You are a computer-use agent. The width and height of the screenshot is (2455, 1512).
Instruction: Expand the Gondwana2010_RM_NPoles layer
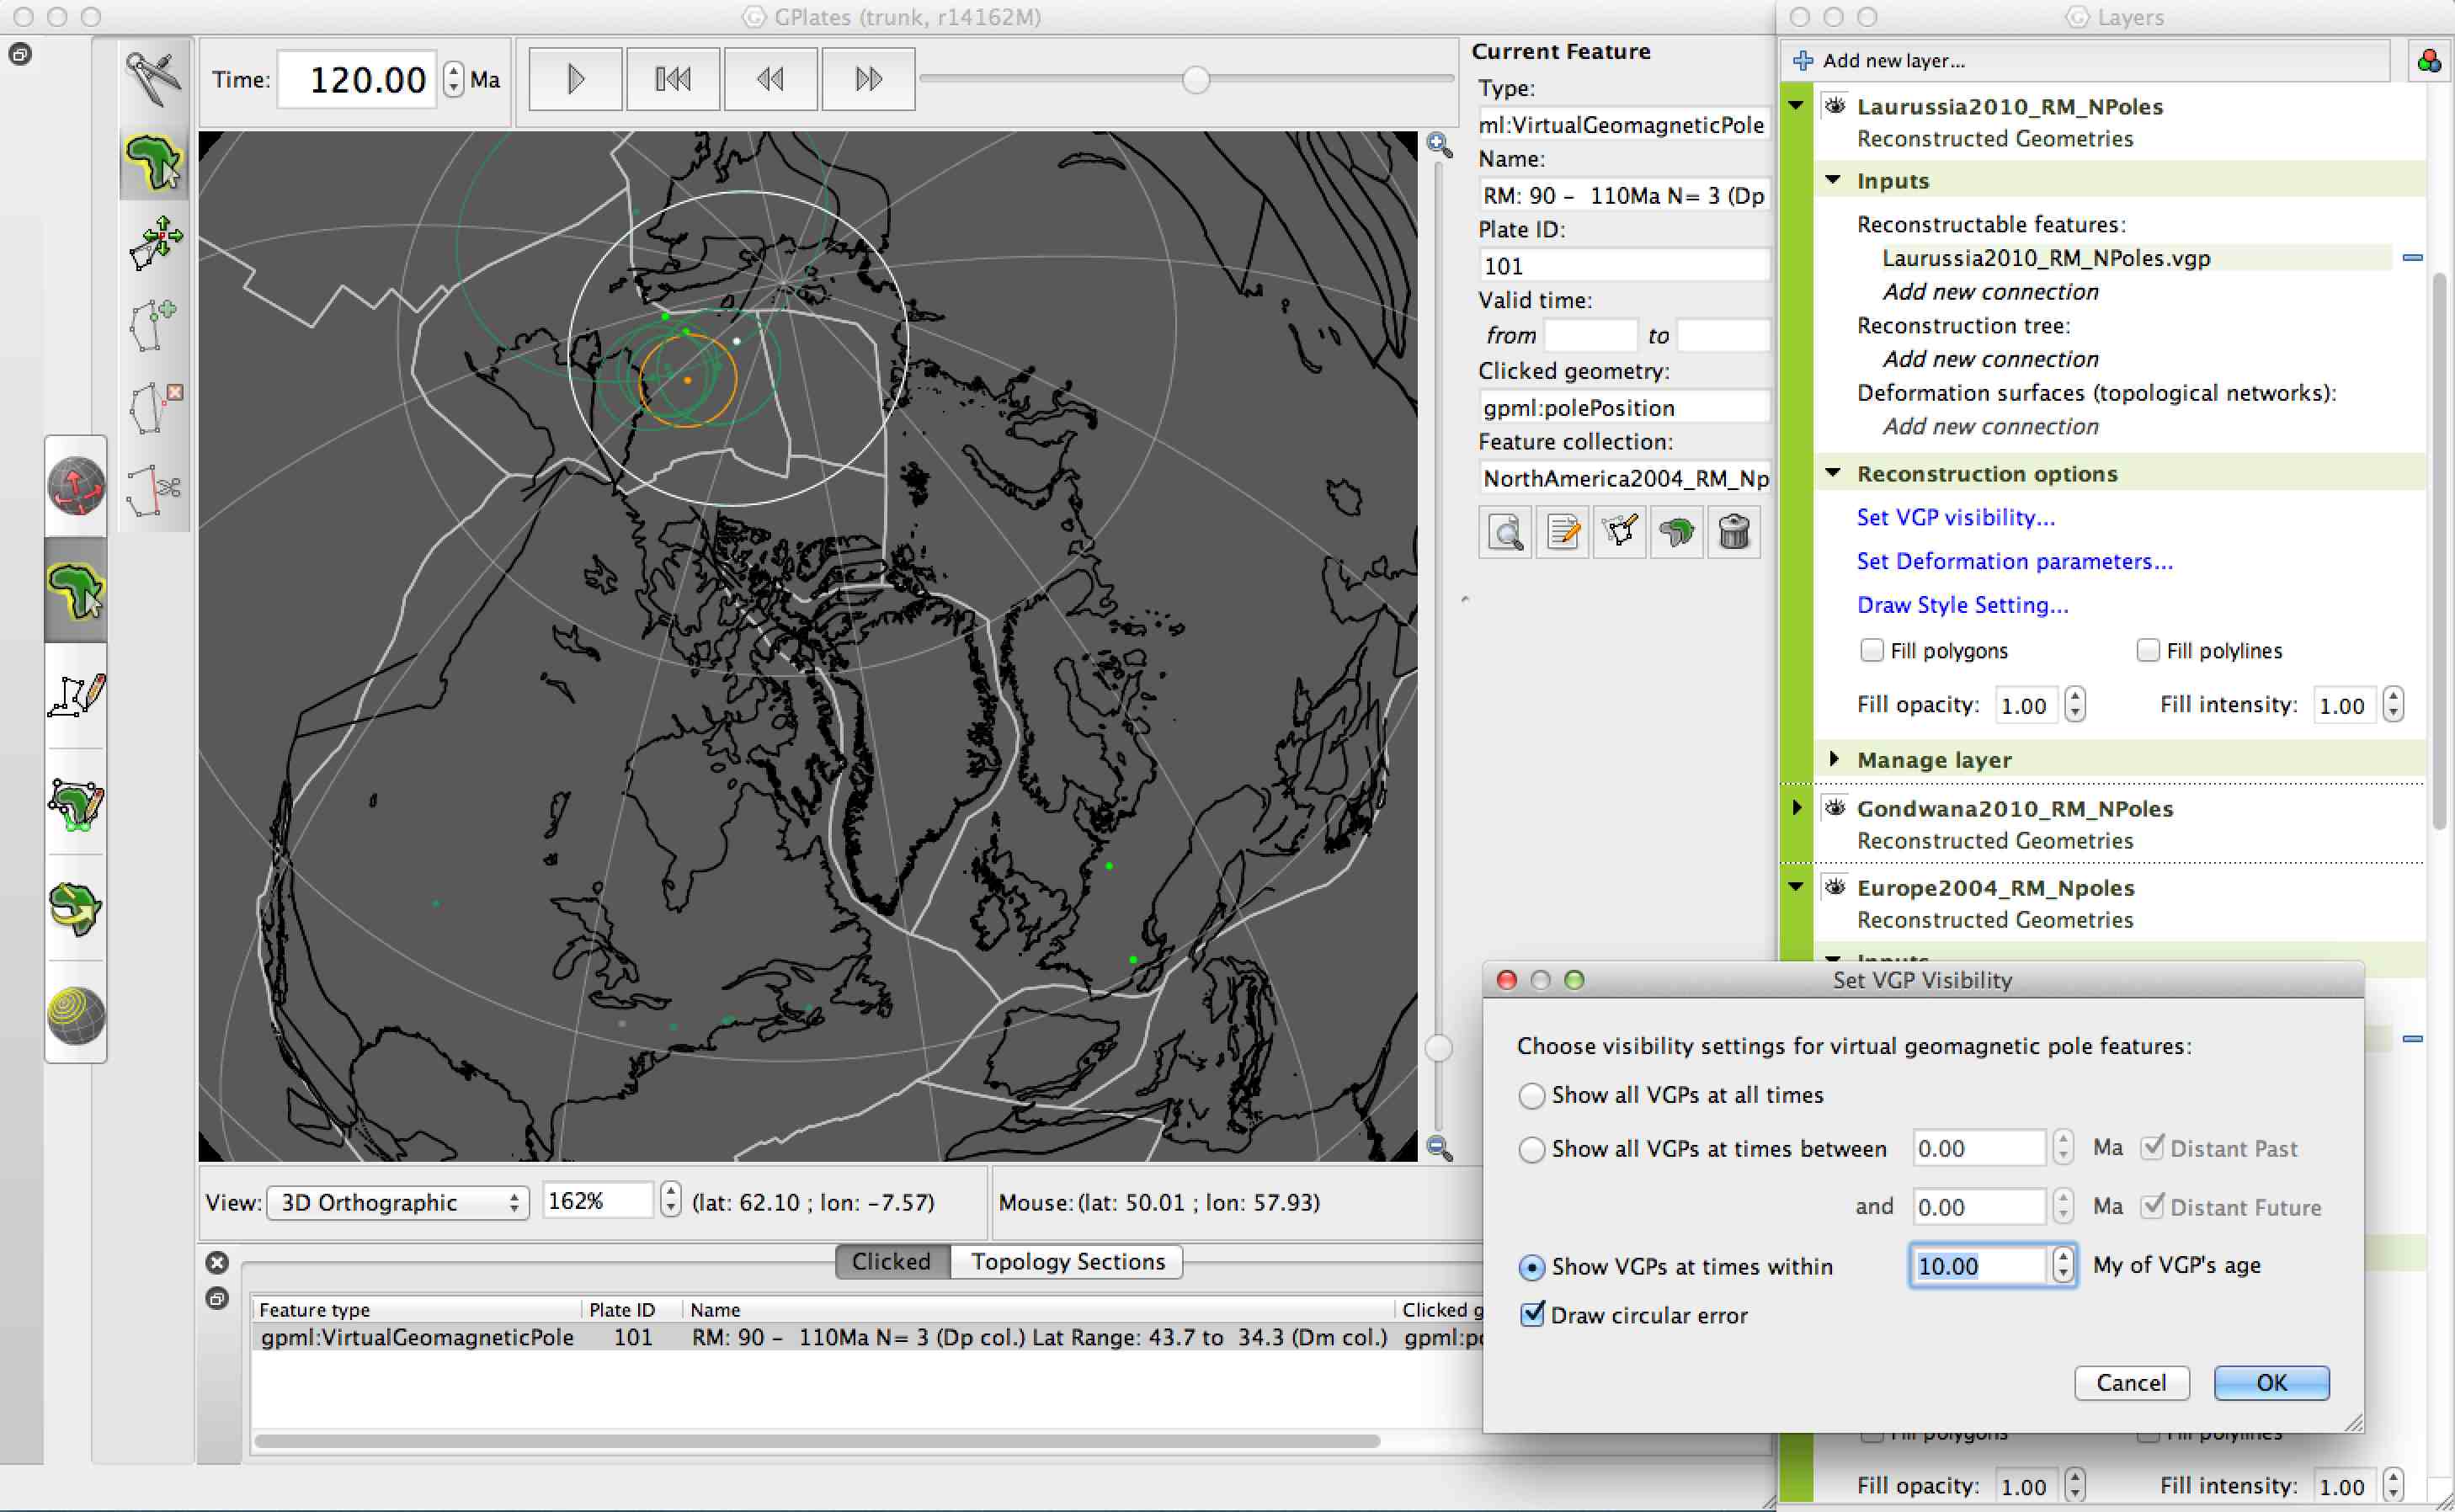pos(1796,807)
